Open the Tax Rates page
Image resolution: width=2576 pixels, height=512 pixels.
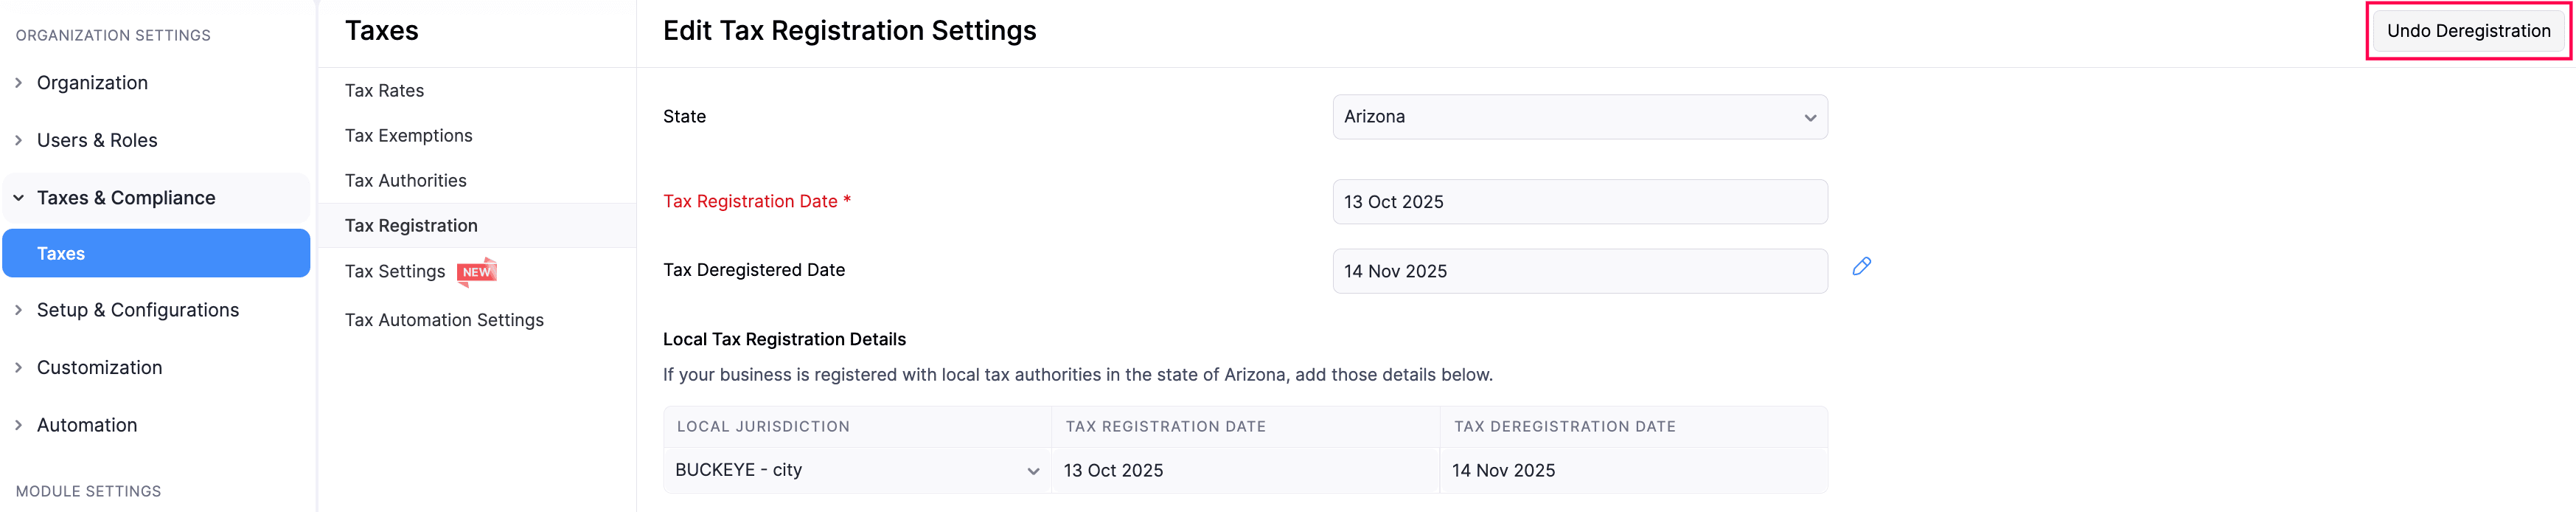point(384,91)
